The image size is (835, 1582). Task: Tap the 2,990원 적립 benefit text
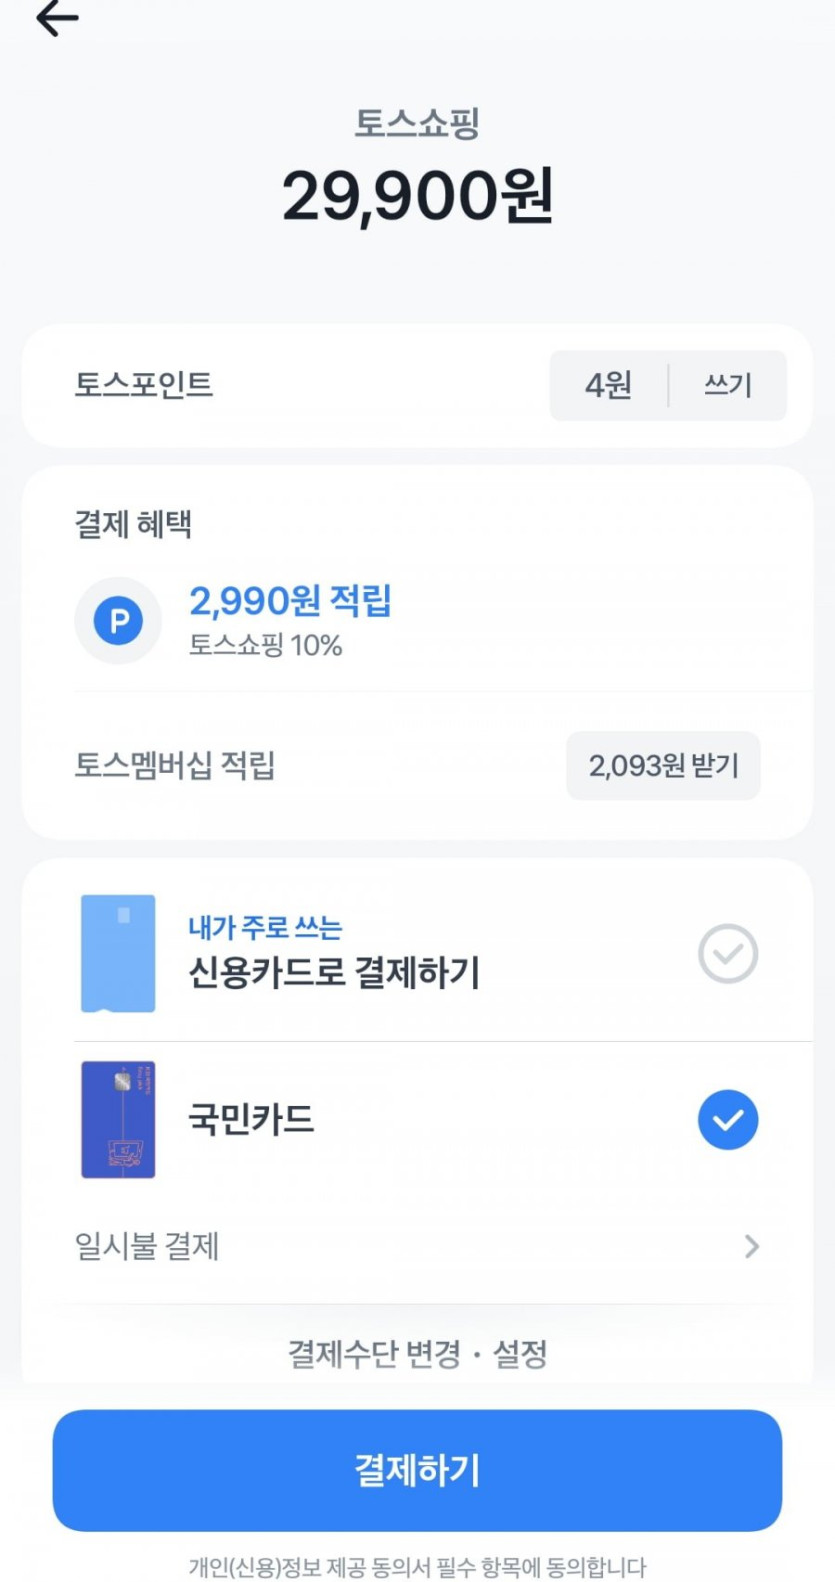(290, 601)
